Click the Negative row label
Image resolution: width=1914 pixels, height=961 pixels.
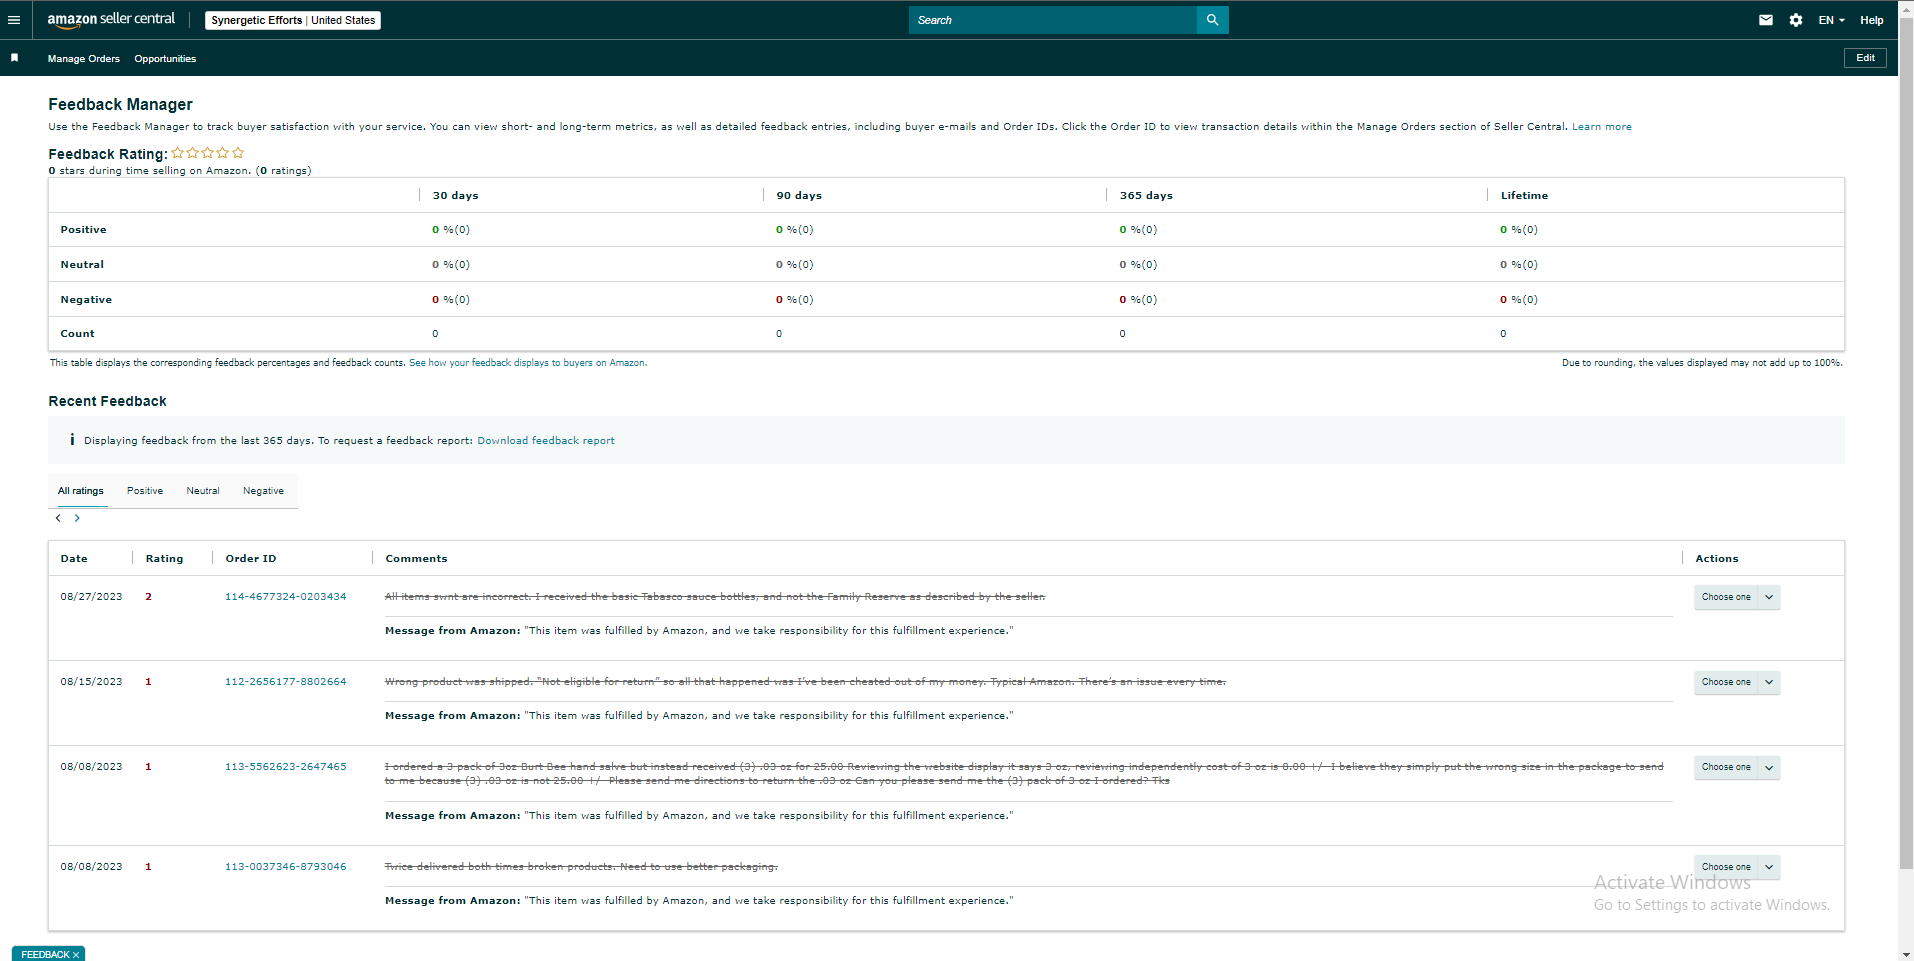tap(86, 300)
